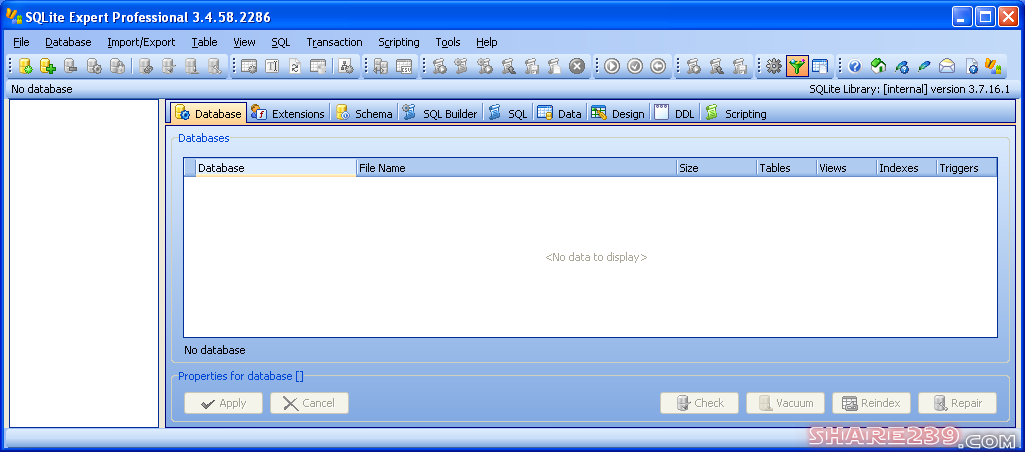Switch to the Data tab

click(x=560, y=113)
